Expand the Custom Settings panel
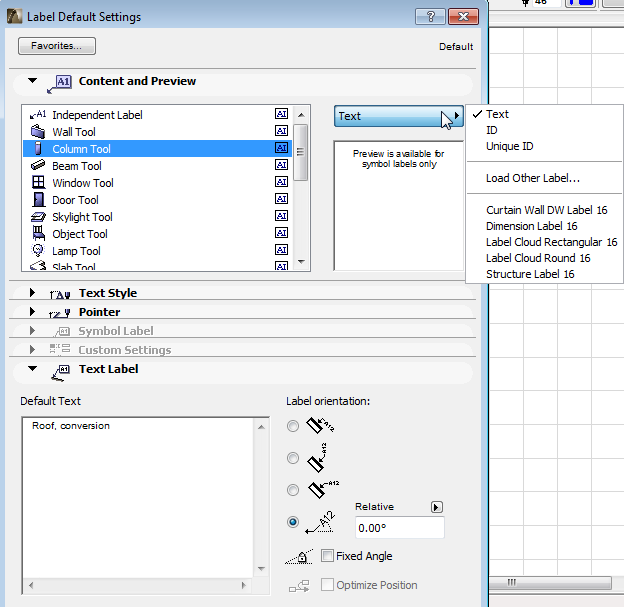The height and width of the screenshot is (607, 624). click(x=33, y=349)
